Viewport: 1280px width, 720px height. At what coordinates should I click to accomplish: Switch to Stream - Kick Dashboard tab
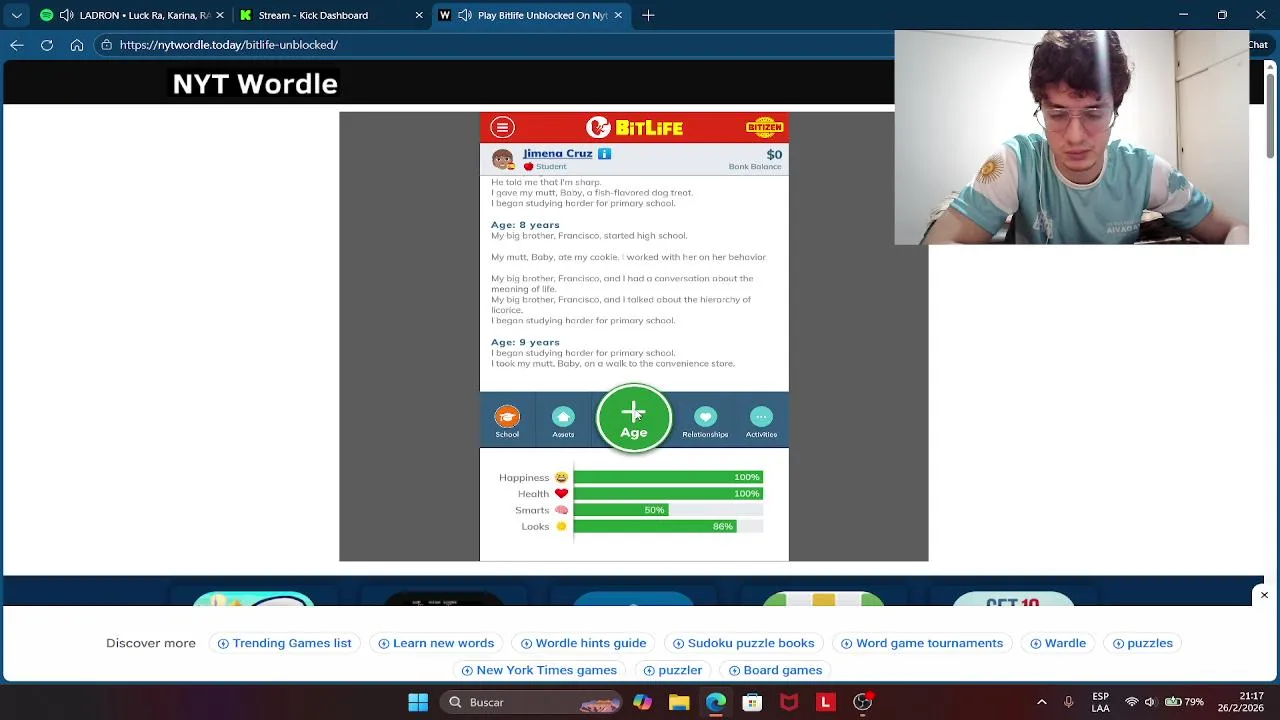(330, 15)
